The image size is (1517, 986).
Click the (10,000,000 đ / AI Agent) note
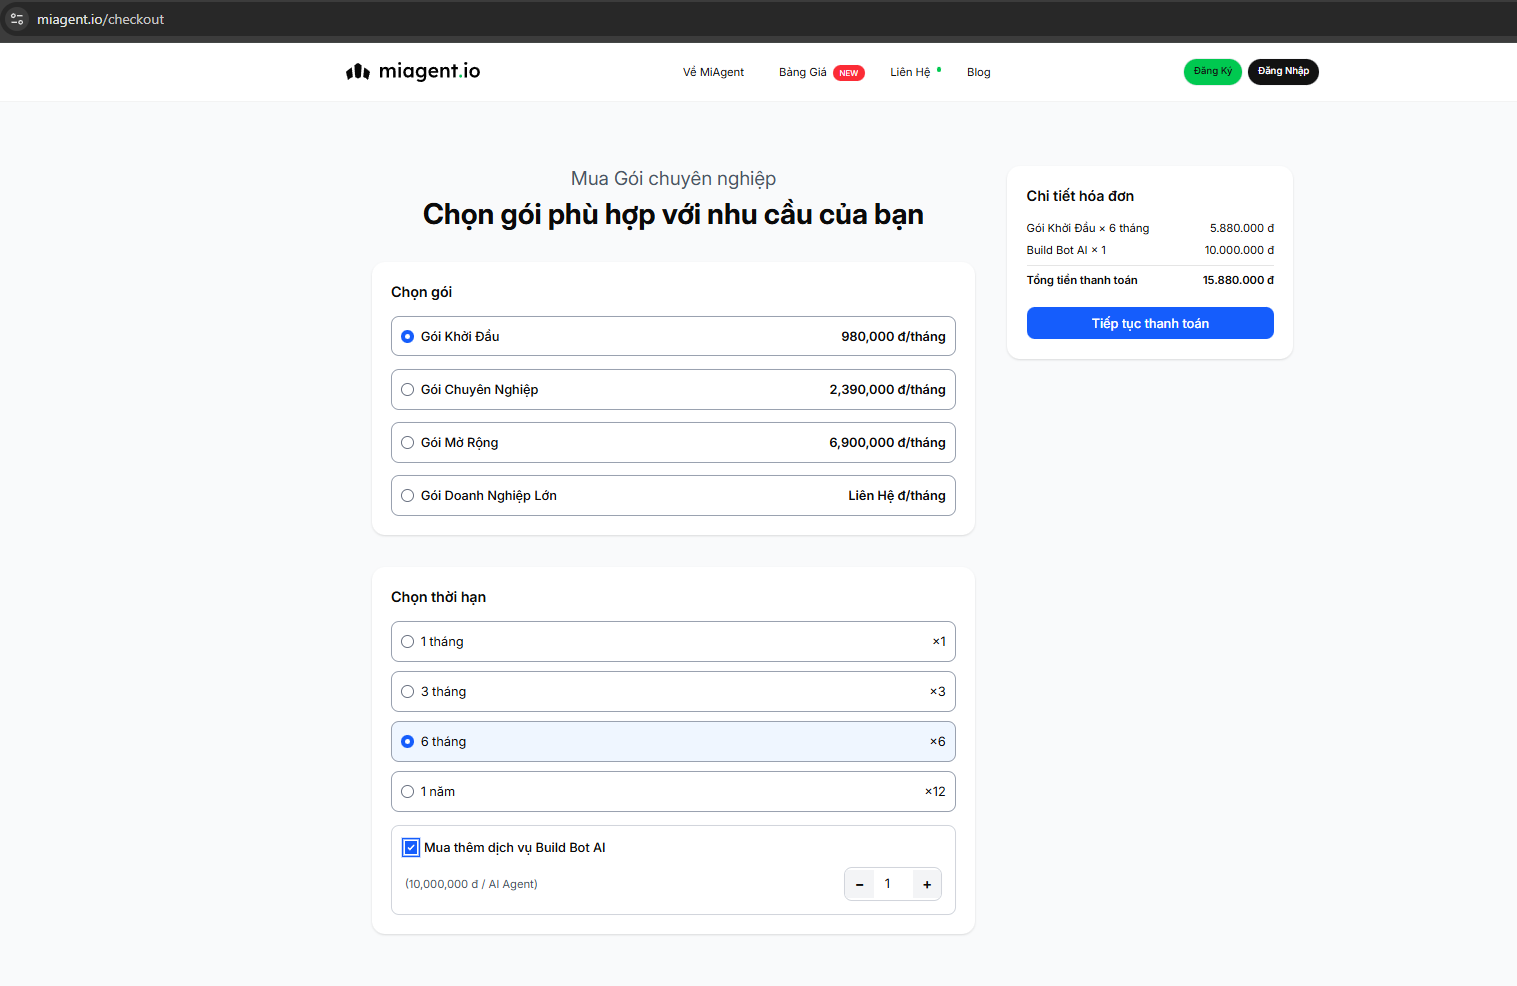(471, 884)
